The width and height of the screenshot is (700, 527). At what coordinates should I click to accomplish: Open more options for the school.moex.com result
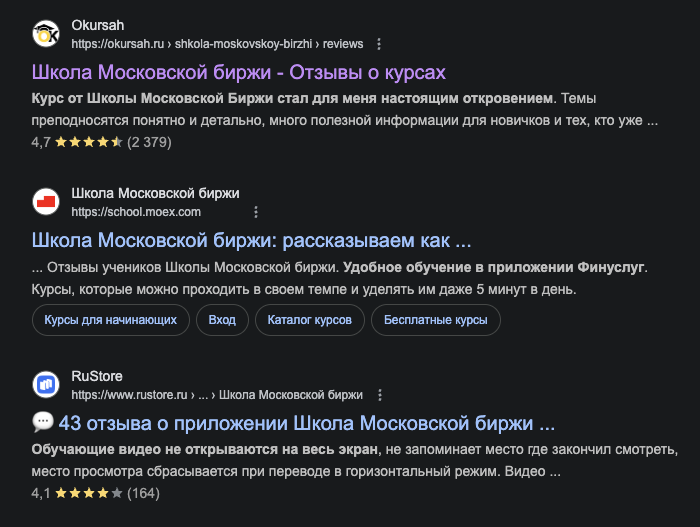click(256, 212)
